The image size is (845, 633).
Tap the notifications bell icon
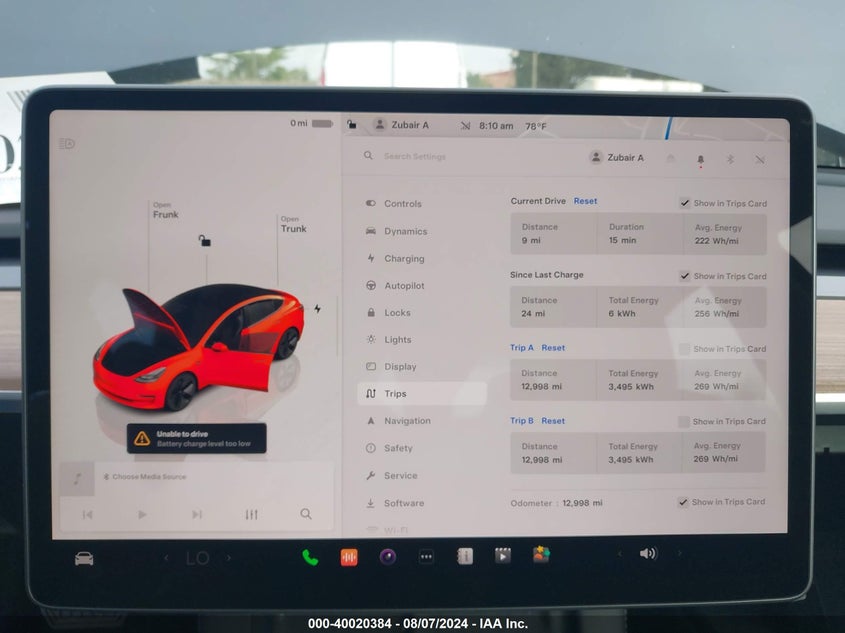(700, 158)
